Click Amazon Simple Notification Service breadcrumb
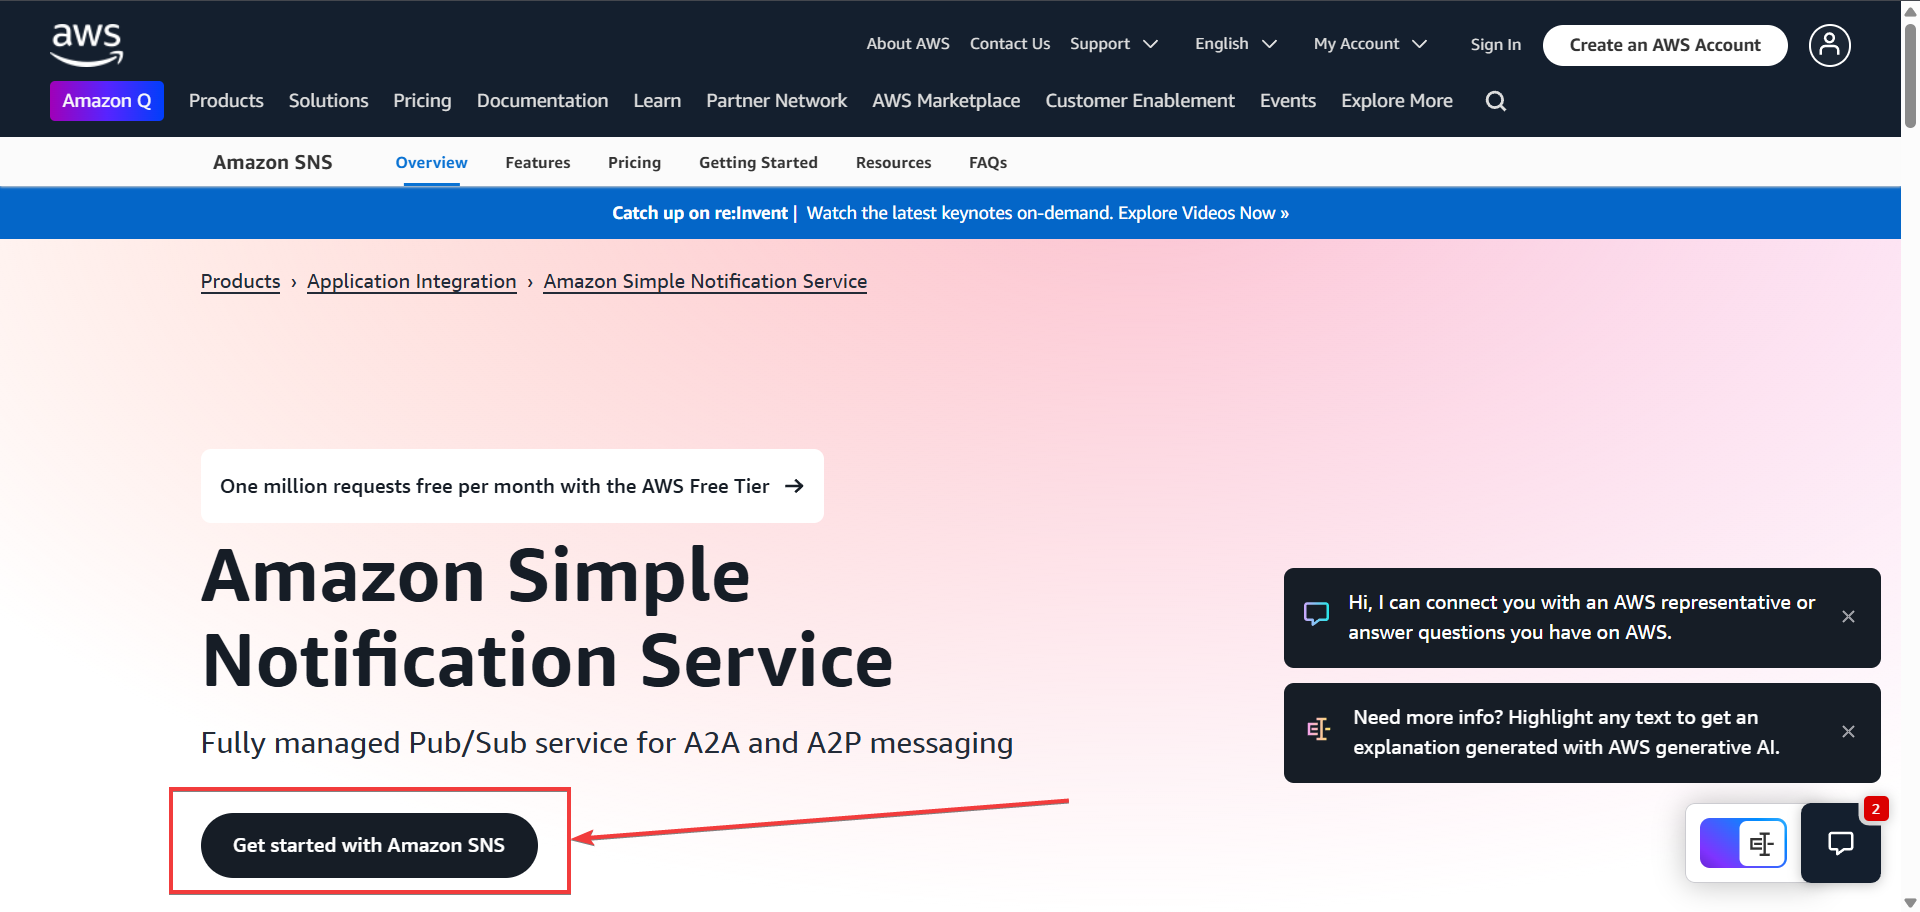 point(705,282)
